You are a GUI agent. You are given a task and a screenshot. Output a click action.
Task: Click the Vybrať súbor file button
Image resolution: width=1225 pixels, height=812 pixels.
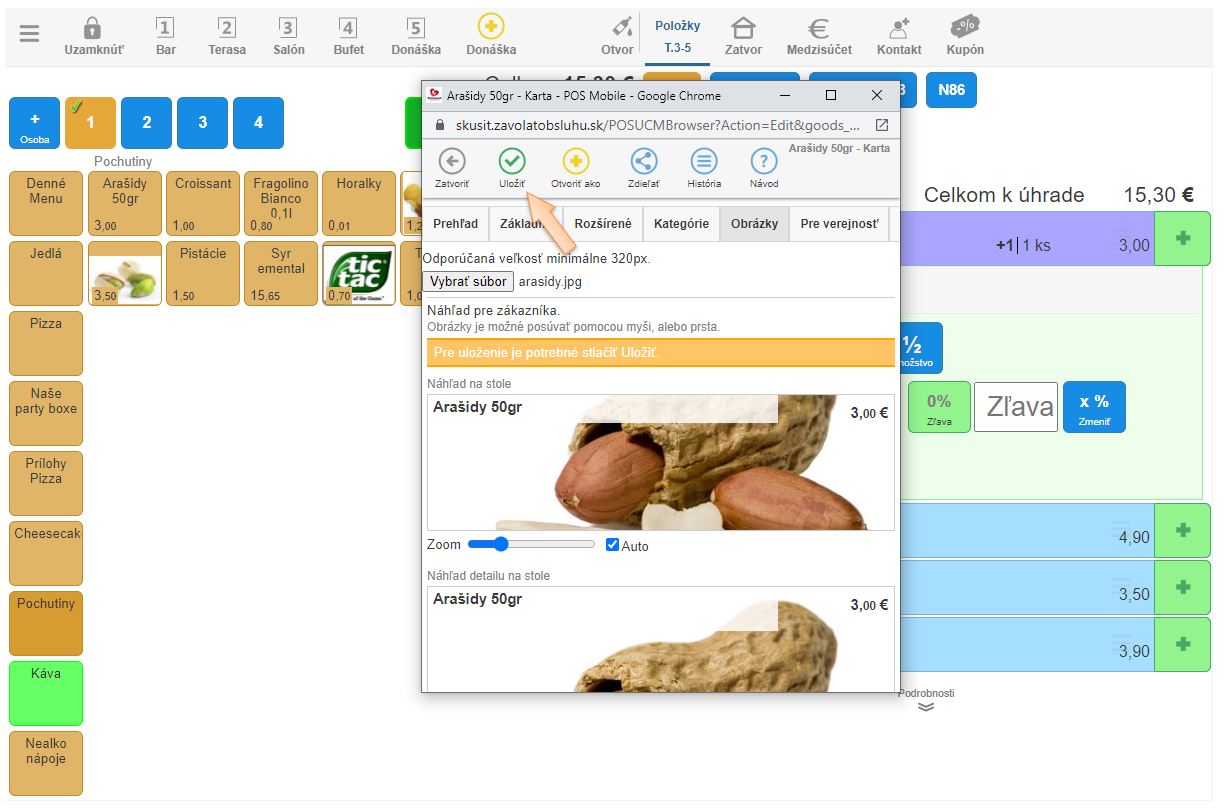[469, 281]
